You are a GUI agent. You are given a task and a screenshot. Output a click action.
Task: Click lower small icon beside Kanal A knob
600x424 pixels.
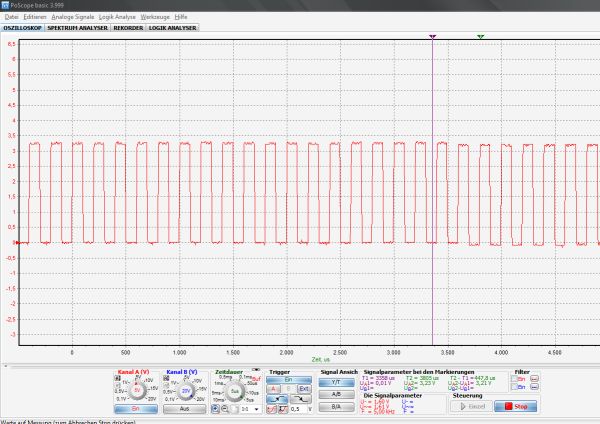coord(117,385)
